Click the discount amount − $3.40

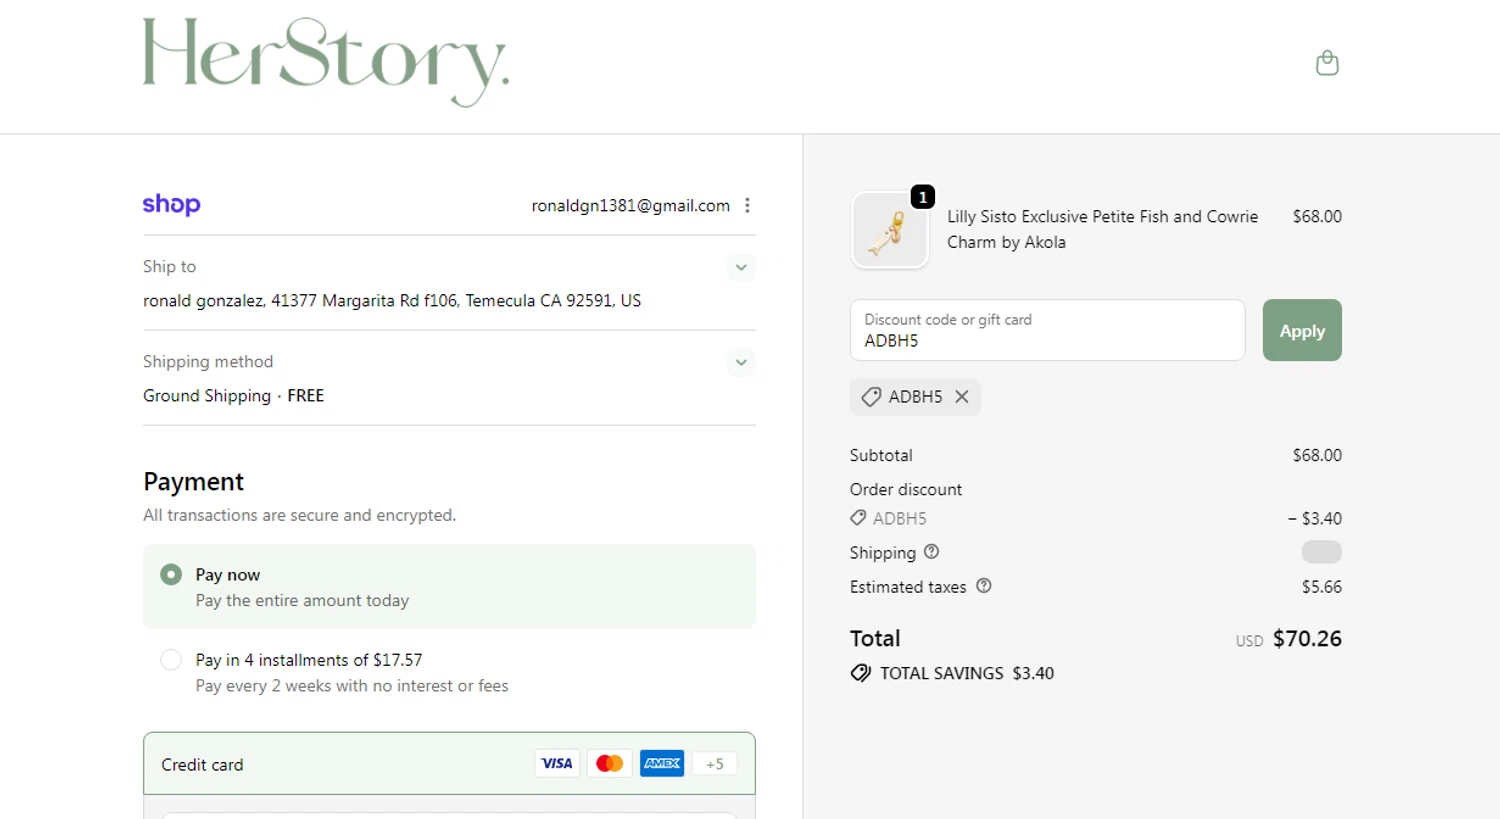[1315, 518]
